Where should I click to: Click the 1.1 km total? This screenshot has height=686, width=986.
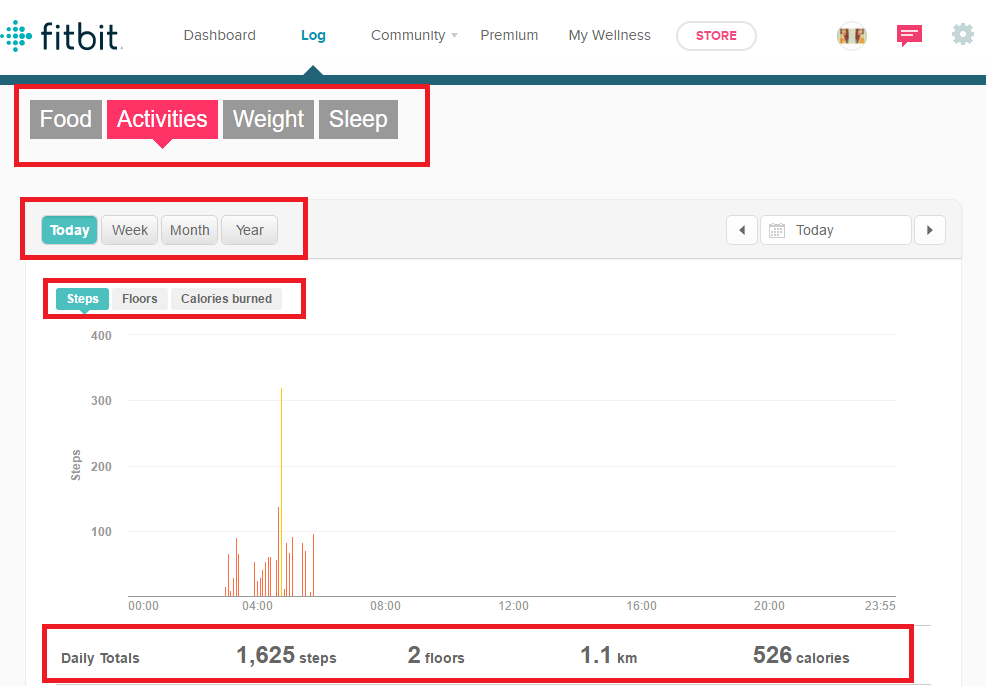click(x=608, y=656)
